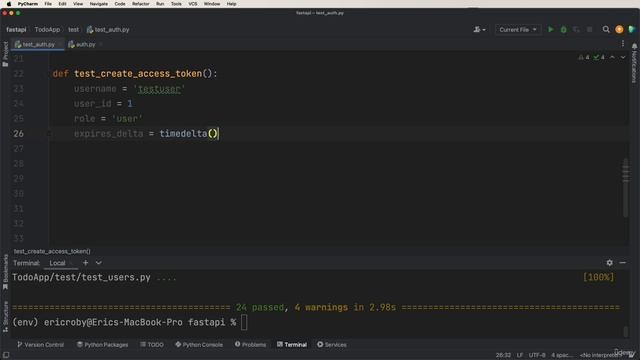The height and width of the screenshot is (360, 640).
Task: Click the Terminal tool window button
Action: tap(292, 344)
